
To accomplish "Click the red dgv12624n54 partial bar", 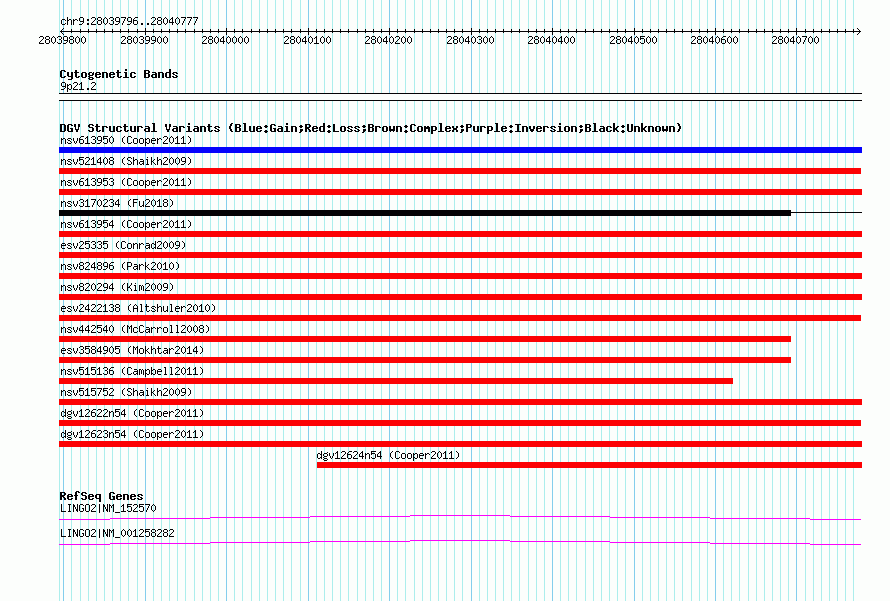I will (589, 465).
